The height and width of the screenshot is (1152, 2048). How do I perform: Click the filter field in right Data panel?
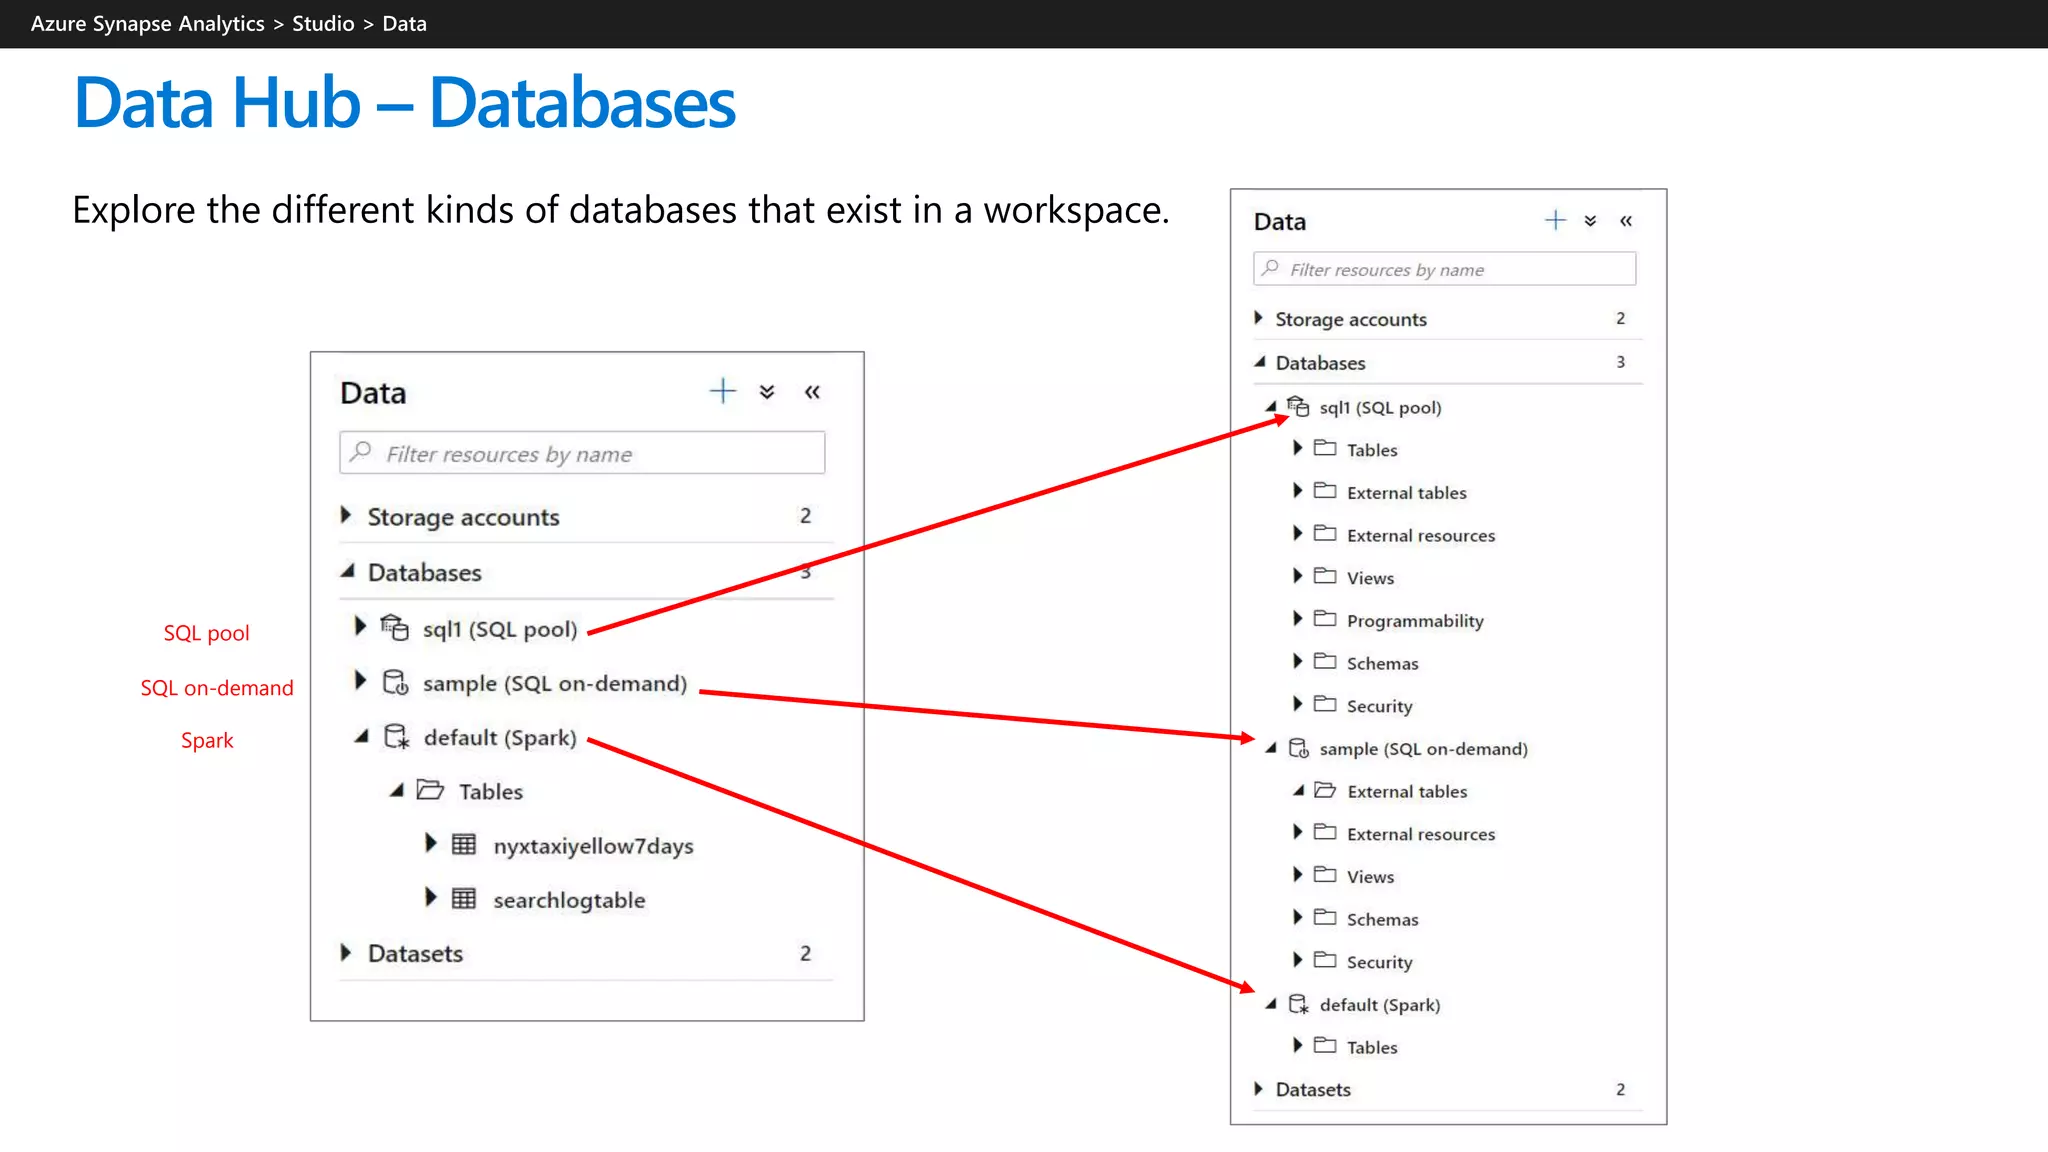pos(1444,269)
